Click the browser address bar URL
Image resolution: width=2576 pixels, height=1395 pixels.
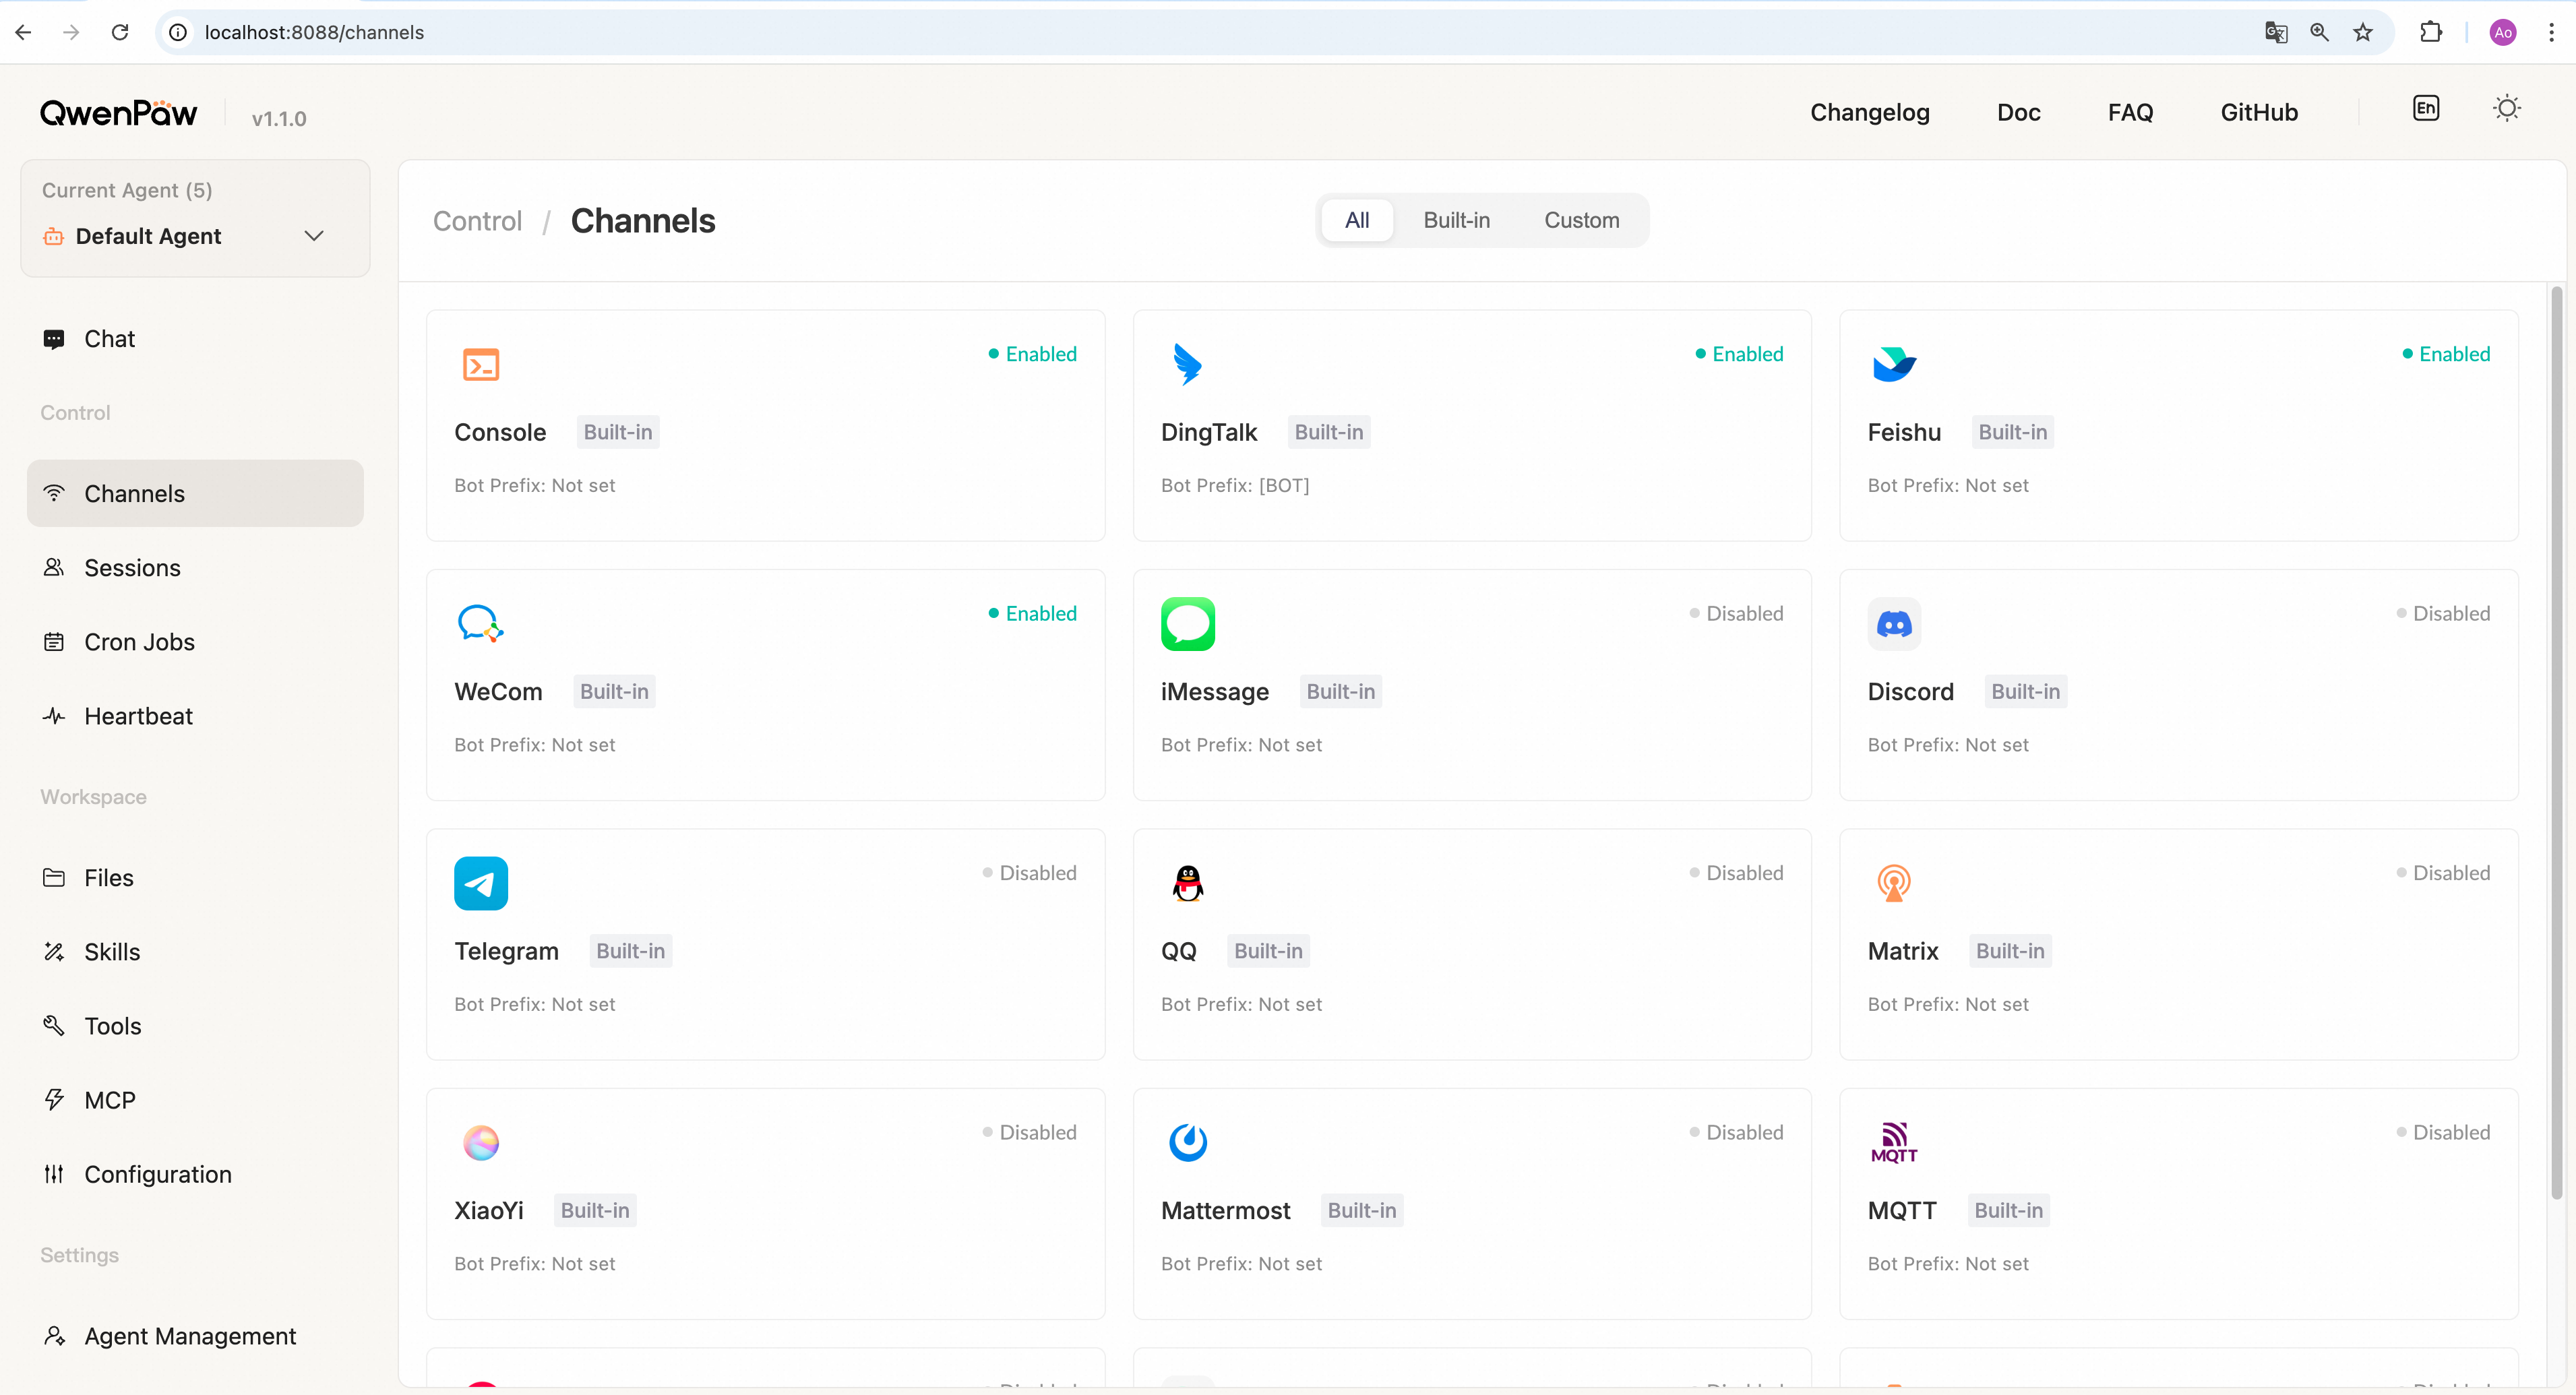click(314, 32)
